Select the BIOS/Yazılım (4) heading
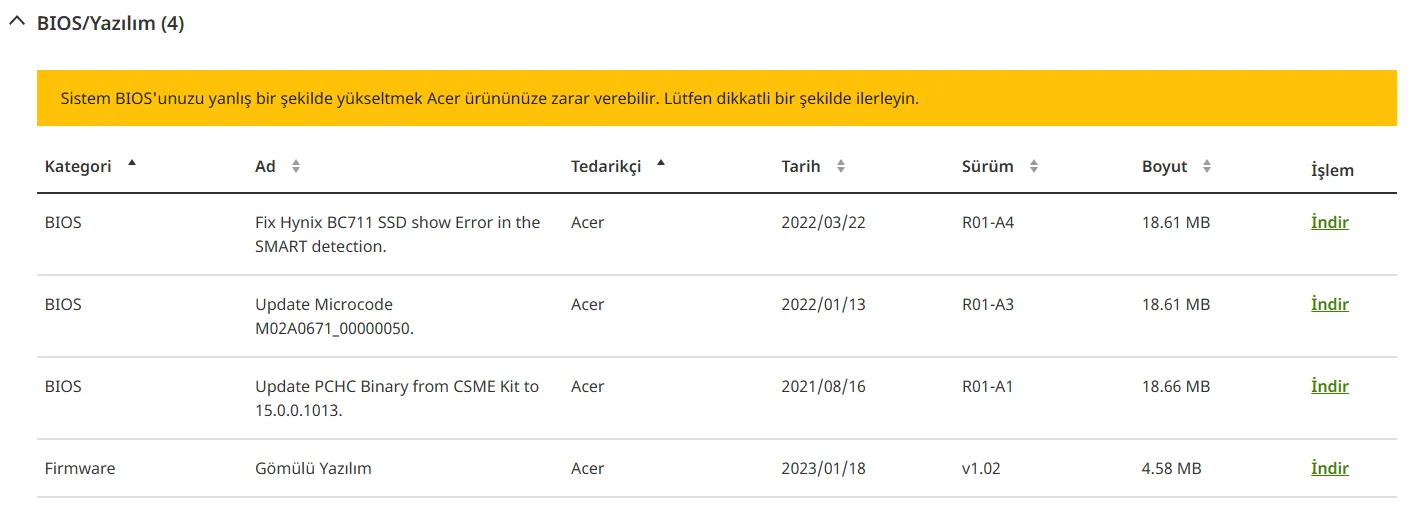The image size is (1418, 518). [110, 24]
